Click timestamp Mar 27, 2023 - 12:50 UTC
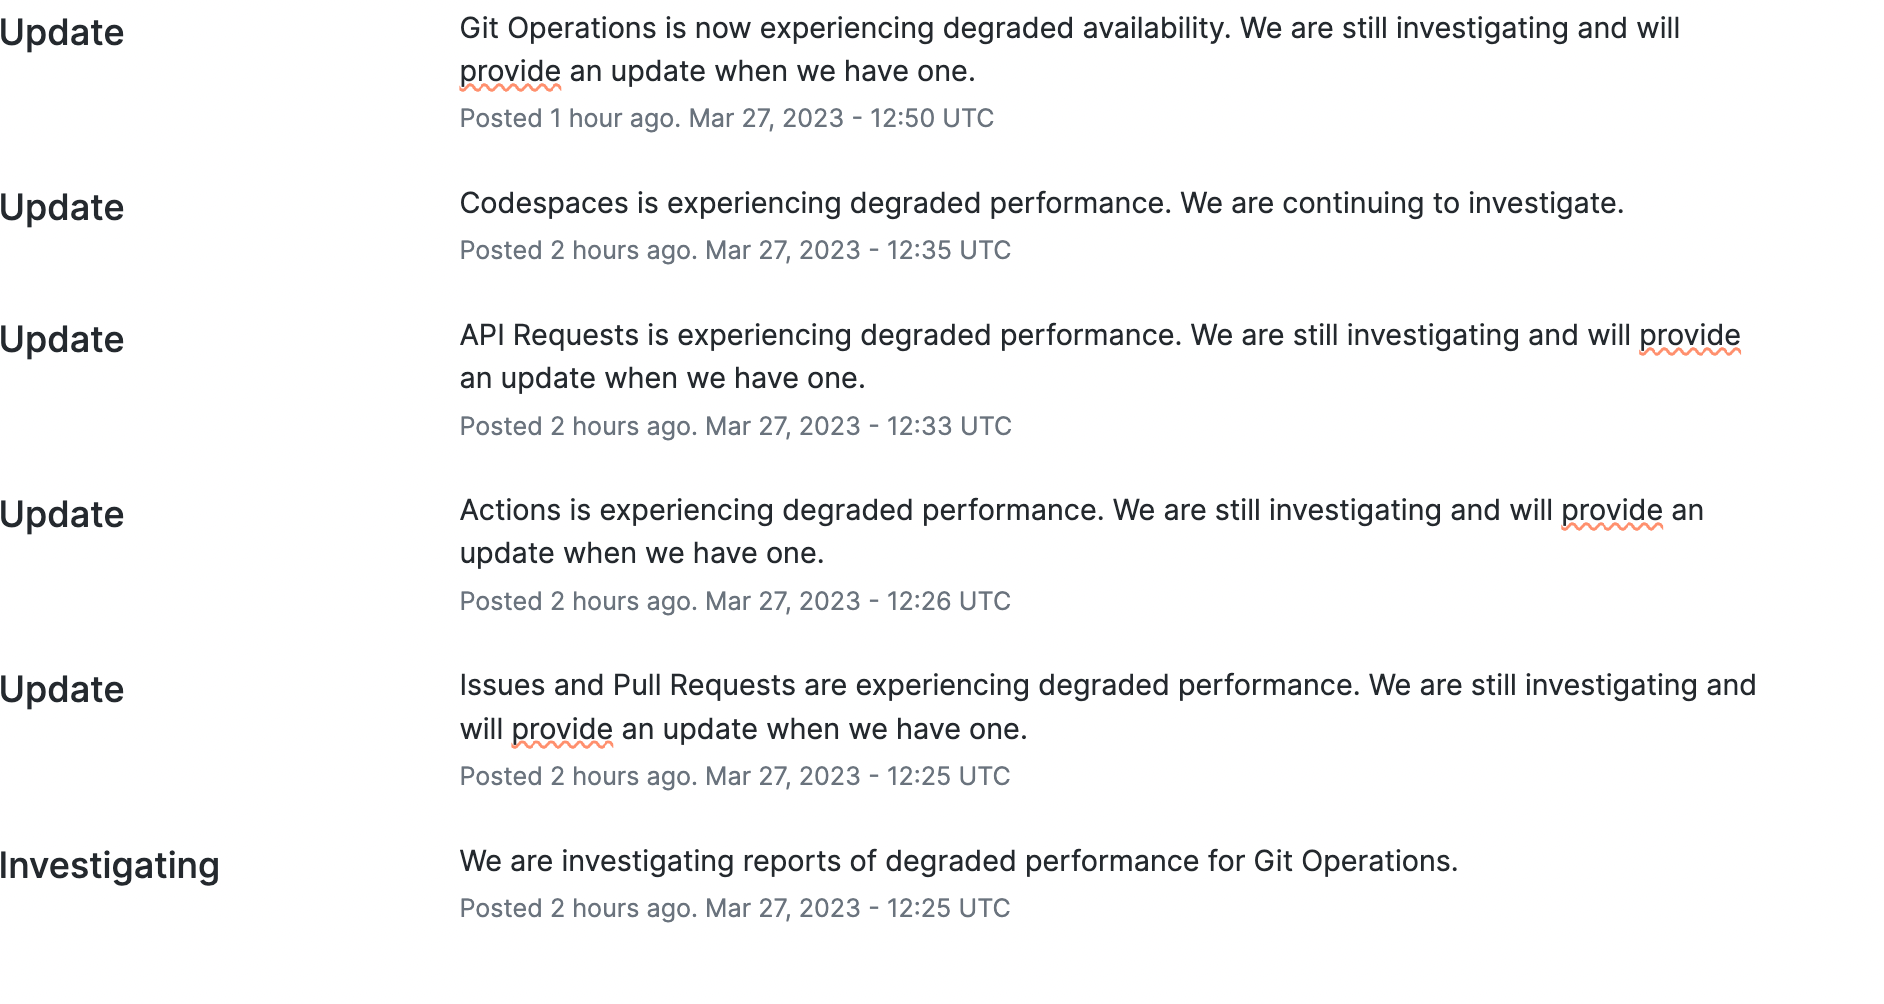The image size is (1884, 1004). click(841, 118)
